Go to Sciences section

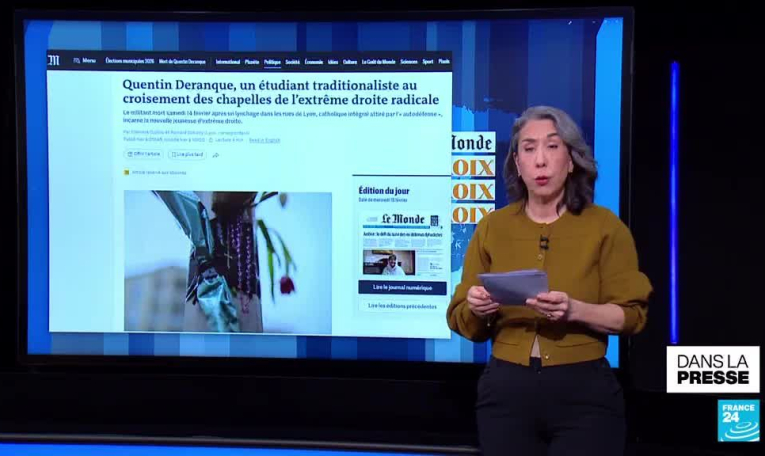point(409,62)
